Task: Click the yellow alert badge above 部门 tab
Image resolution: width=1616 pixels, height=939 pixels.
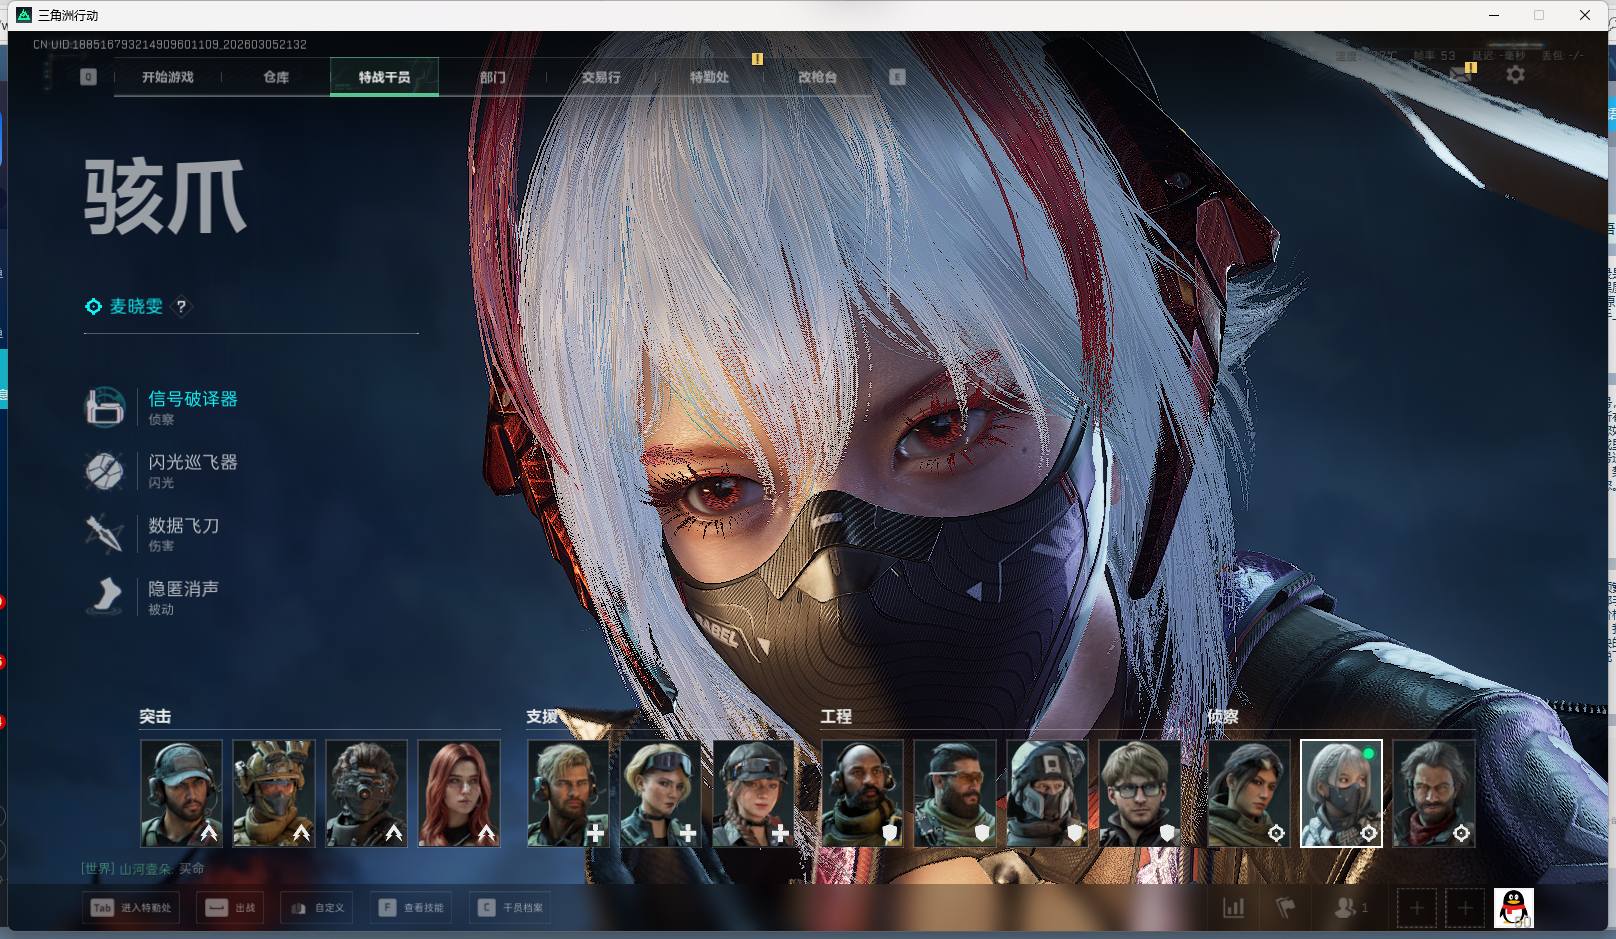Action: click(757, 59)
